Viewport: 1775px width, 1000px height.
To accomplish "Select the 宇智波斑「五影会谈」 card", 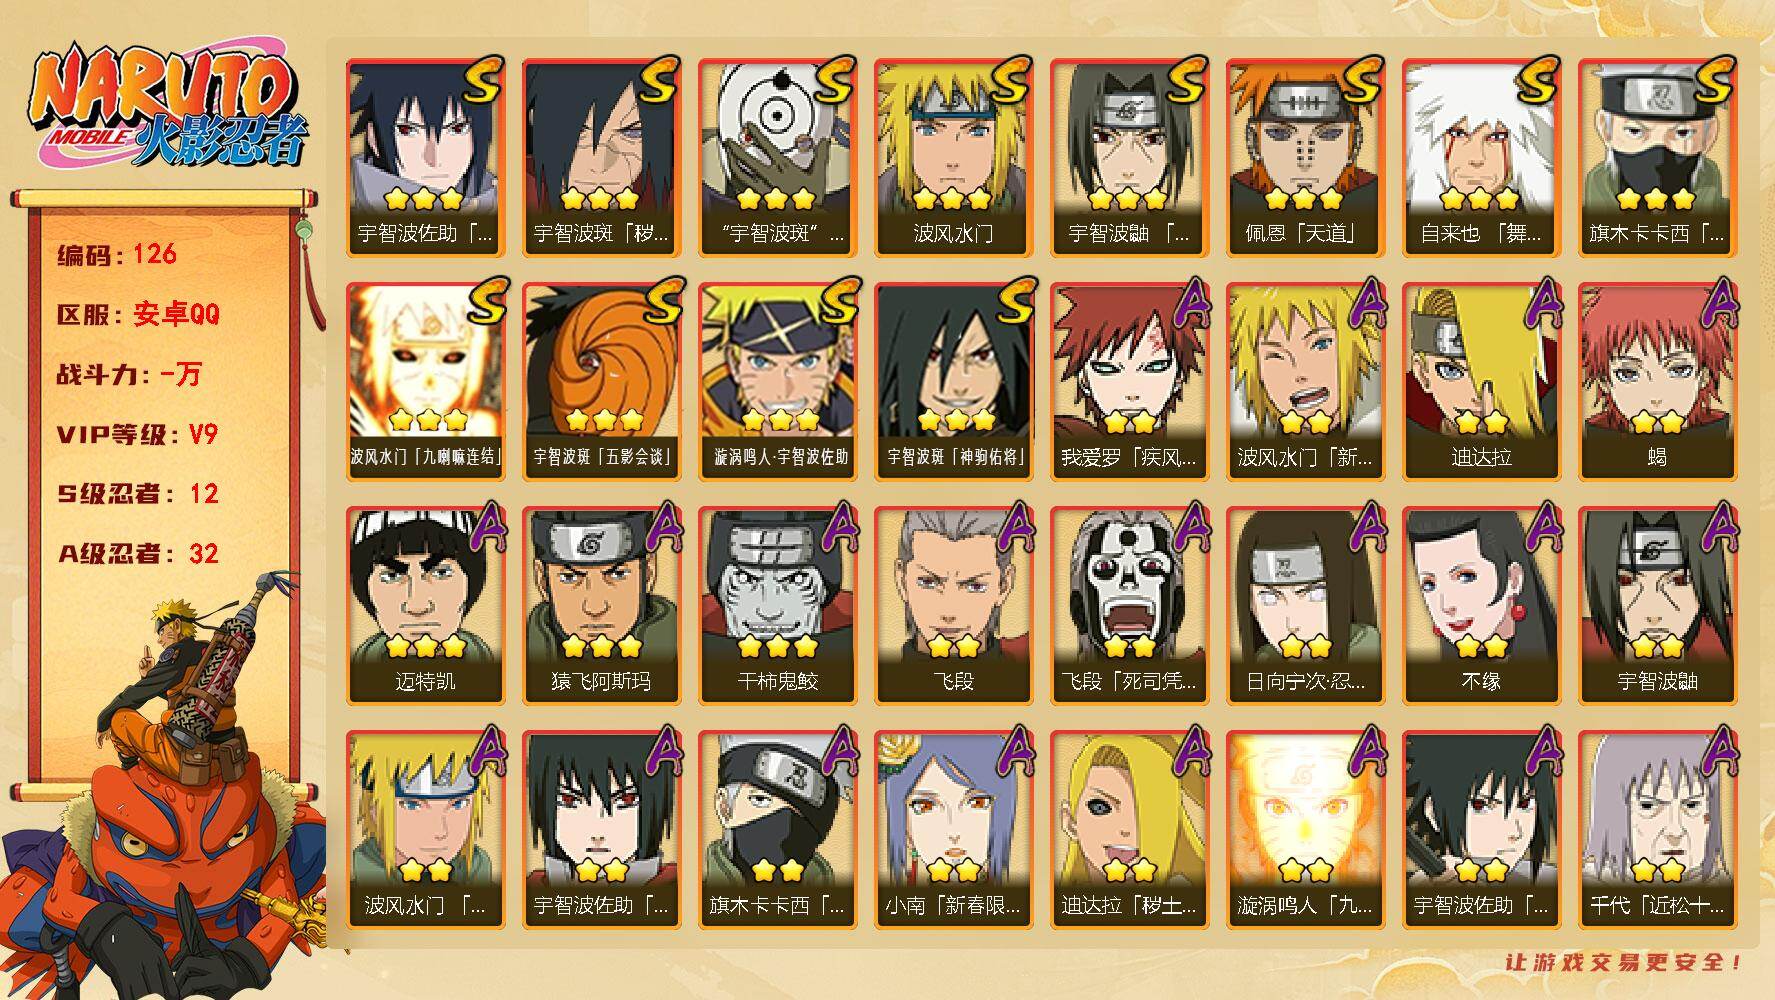I will coord(601,381).
